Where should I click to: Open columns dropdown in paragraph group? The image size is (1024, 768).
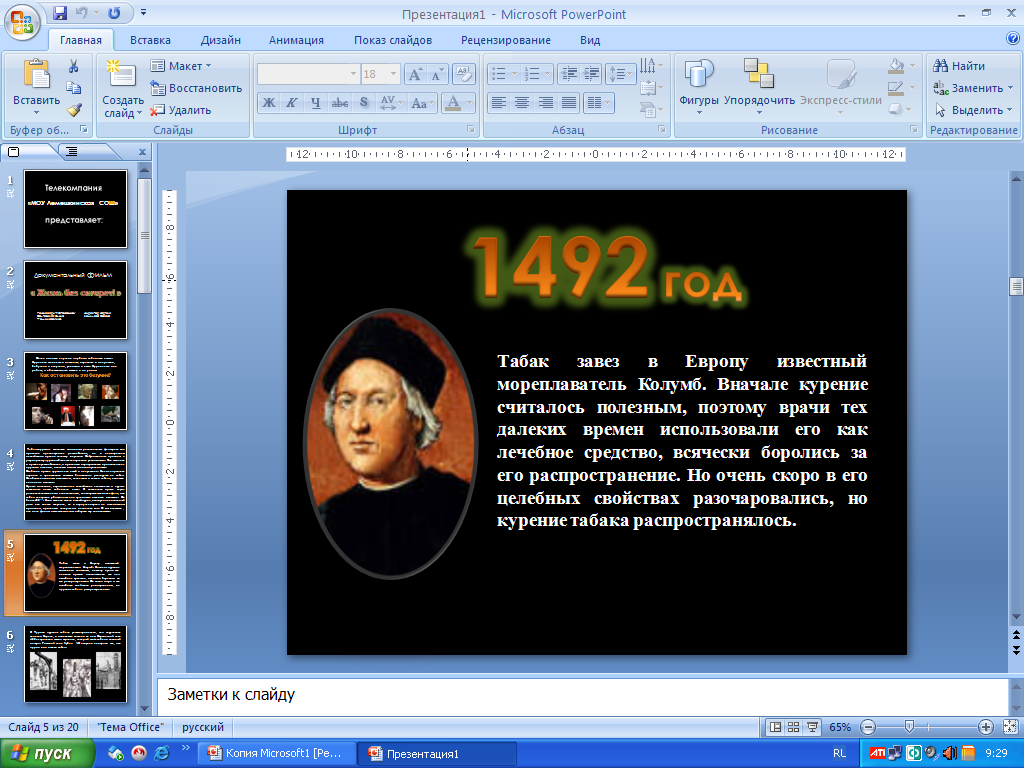598,103
